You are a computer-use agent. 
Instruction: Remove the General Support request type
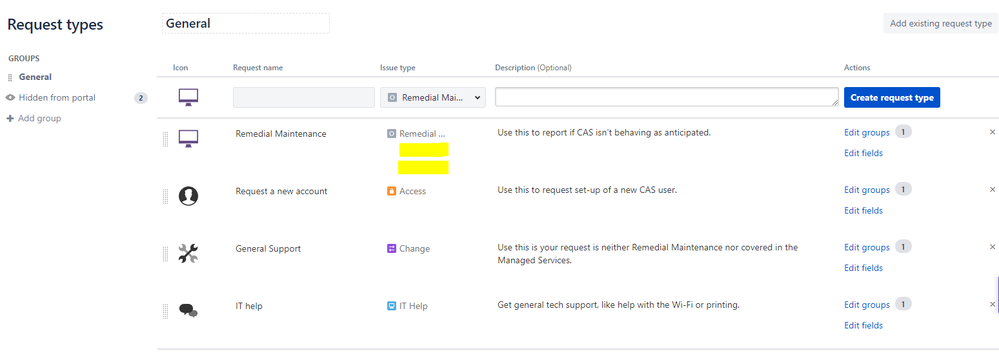click(992, 247)
